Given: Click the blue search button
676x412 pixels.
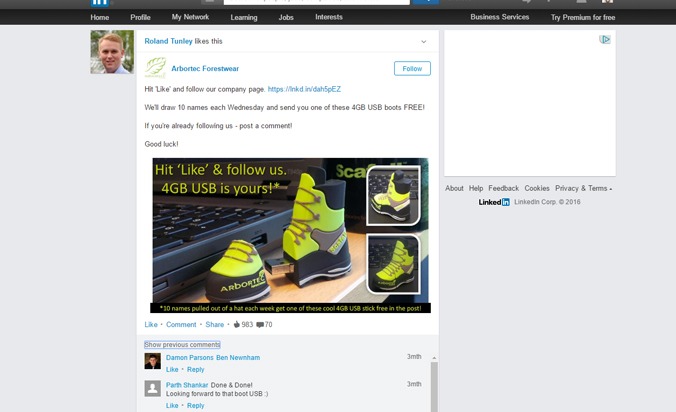Looking at the screenshot, I should 426,2.
